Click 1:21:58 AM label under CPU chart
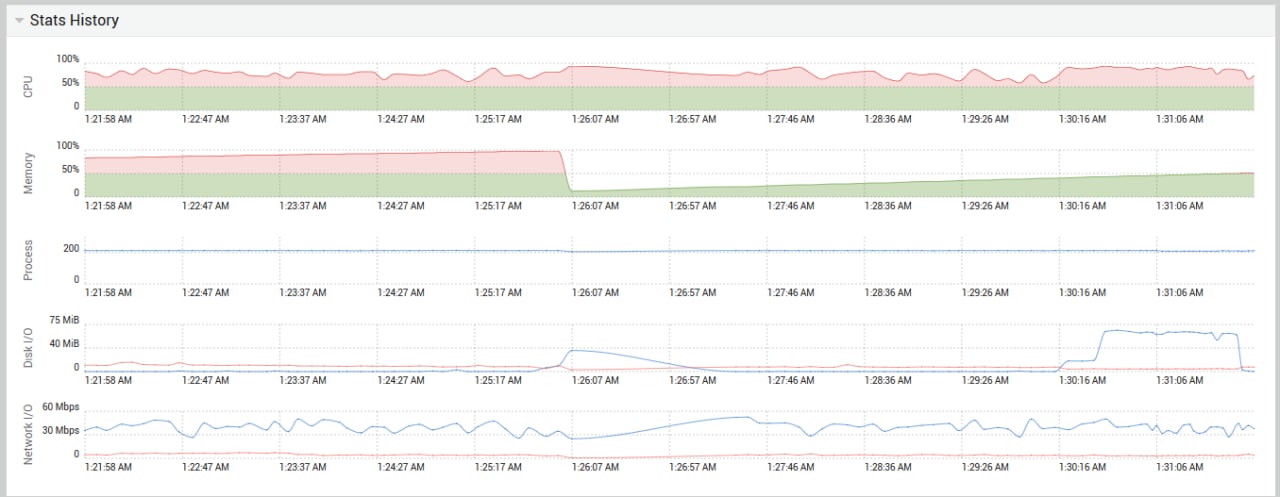Screen dimensions: 1280x497 coord(109,119)
